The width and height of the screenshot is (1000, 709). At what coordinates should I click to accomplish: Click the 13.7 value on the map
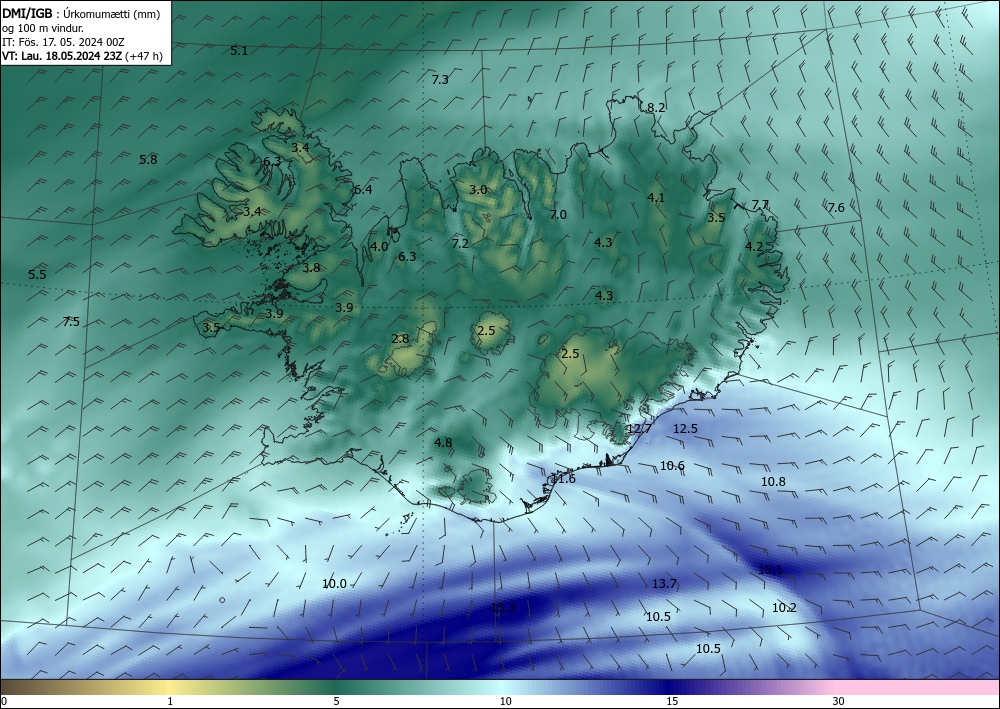click(665, 583)
